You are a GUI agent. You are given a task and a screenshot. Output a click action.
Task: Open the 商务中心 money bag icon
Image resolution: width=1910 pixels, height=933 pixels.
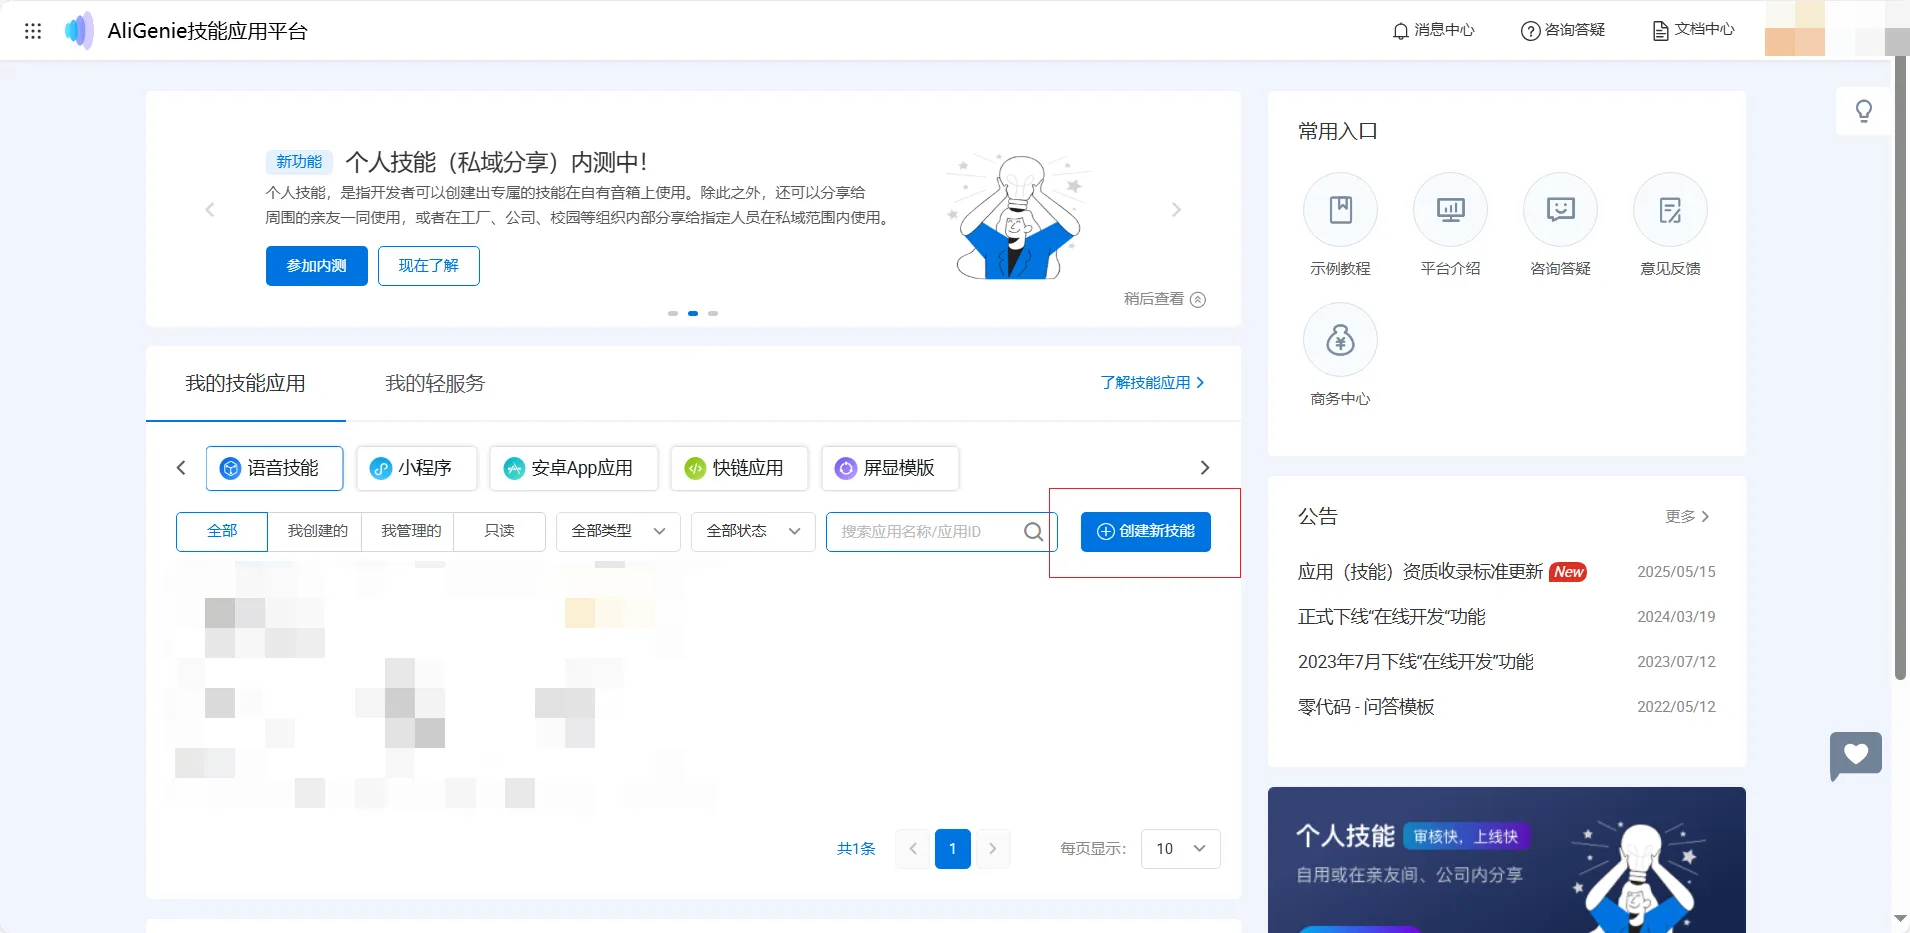(1340, 341)
